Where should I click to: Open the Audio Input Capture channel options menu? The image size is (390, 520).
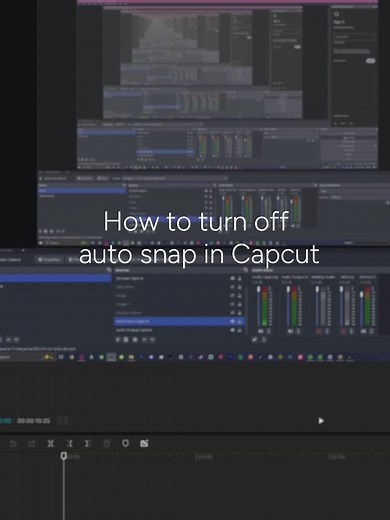(269, 331)
